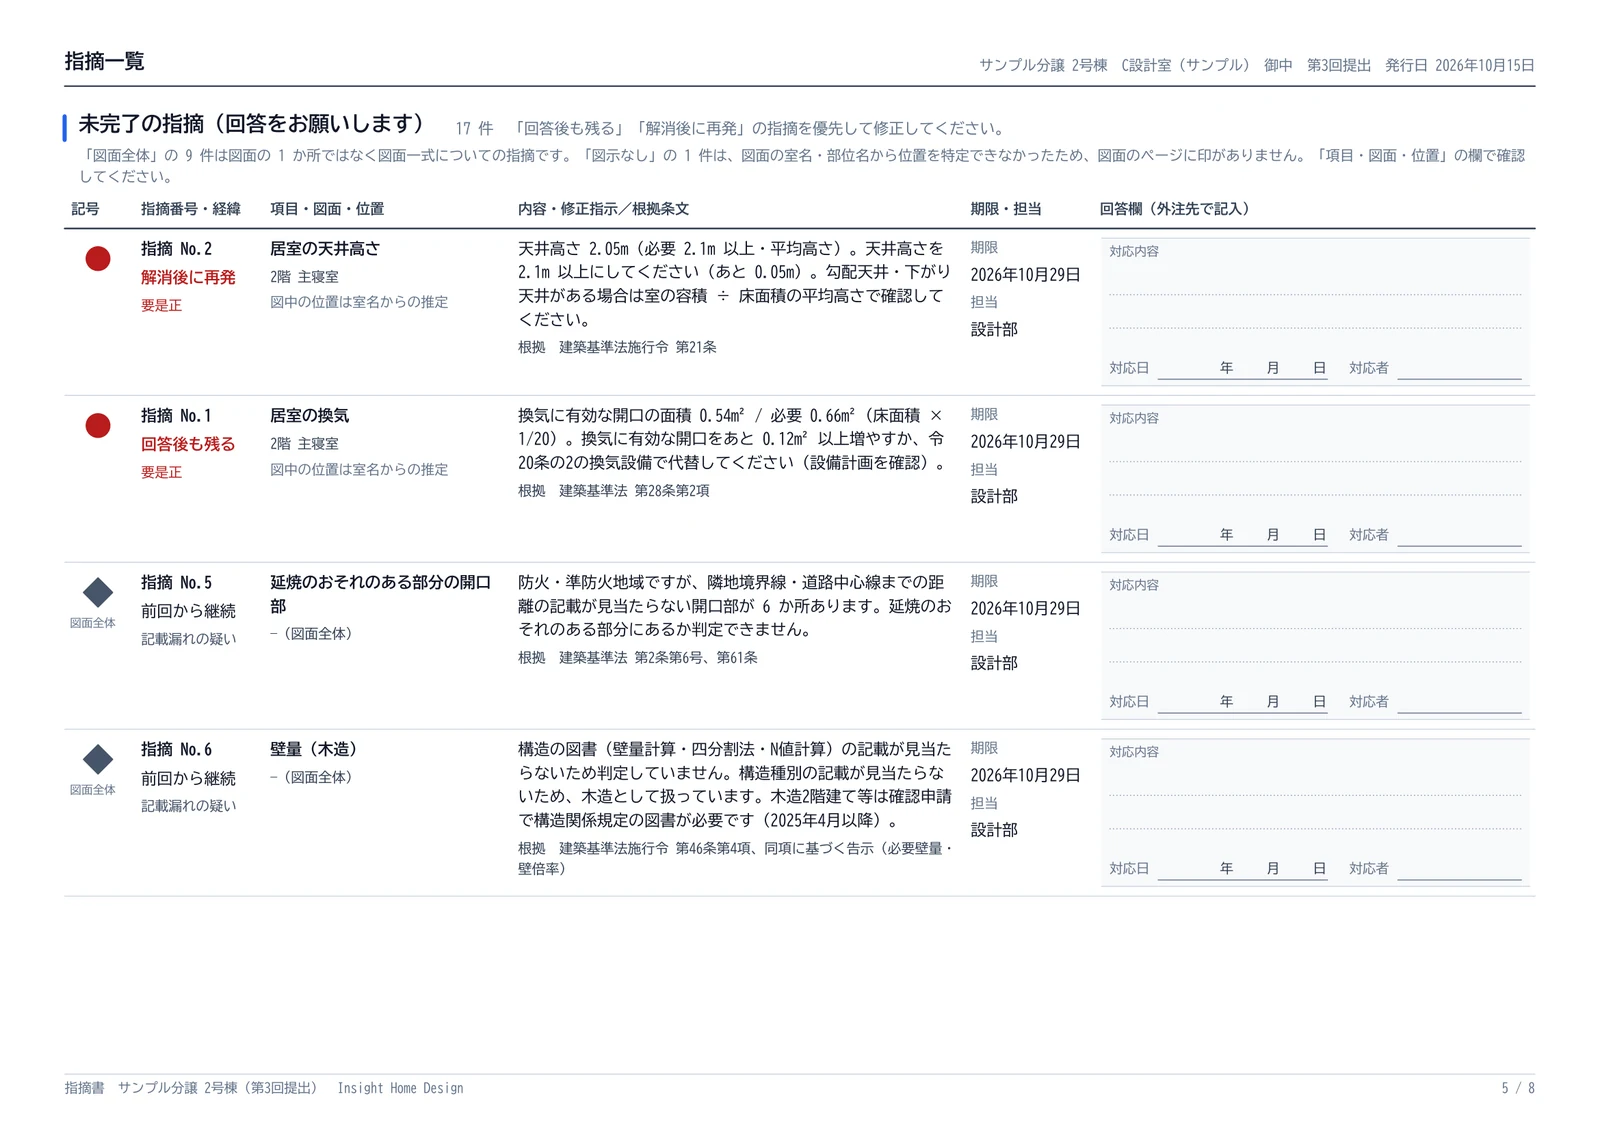Screen dimensions: 1600x1131
Task: Click the 図面全体 caption under the No.5 diamond
Action: 93,623
